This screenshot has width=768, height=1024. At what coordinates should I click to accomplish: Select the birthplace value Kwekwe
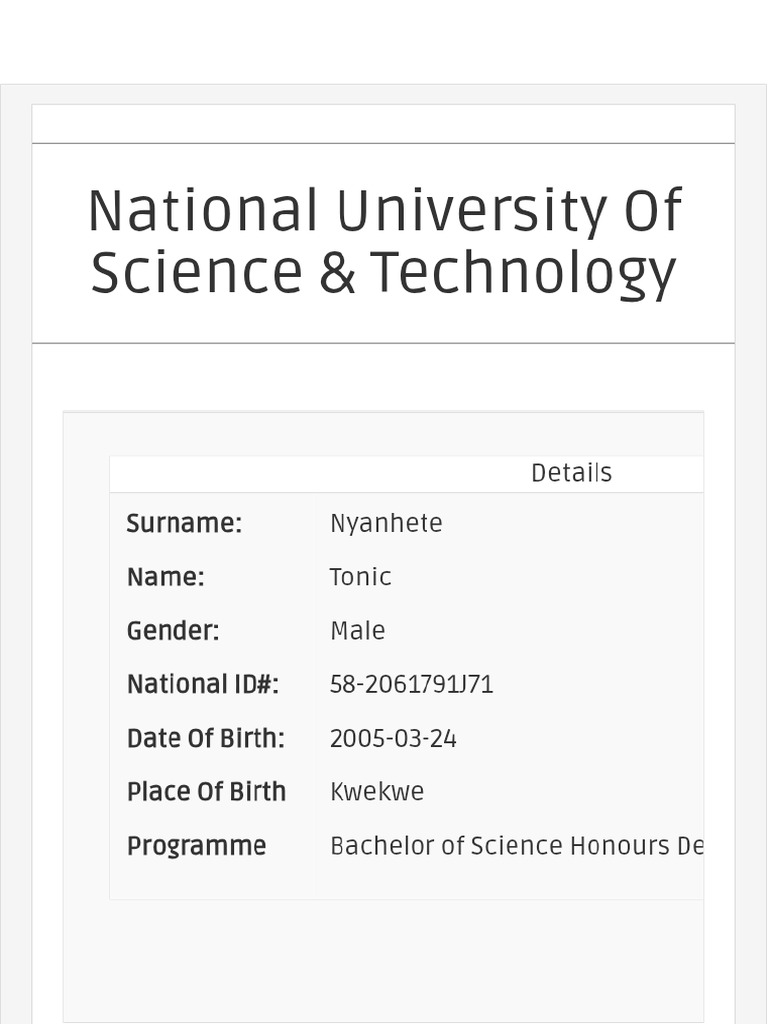[377, 792]
